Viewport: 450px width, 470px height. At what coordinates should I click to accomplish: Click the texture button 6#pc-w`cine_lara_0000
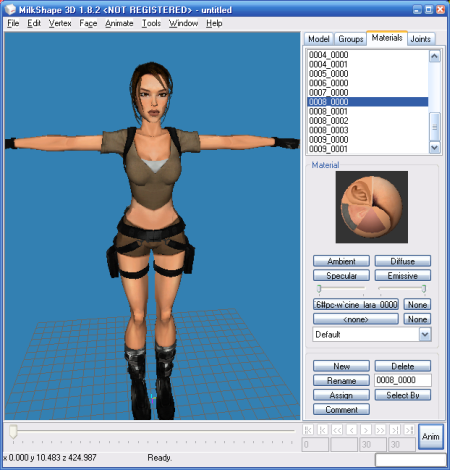pyautogui.click(x=356, y=304)
